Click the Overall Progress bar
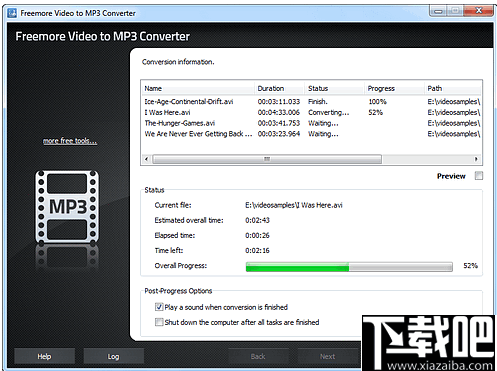This screenshot has height=371, width=497. coord(349,267)
